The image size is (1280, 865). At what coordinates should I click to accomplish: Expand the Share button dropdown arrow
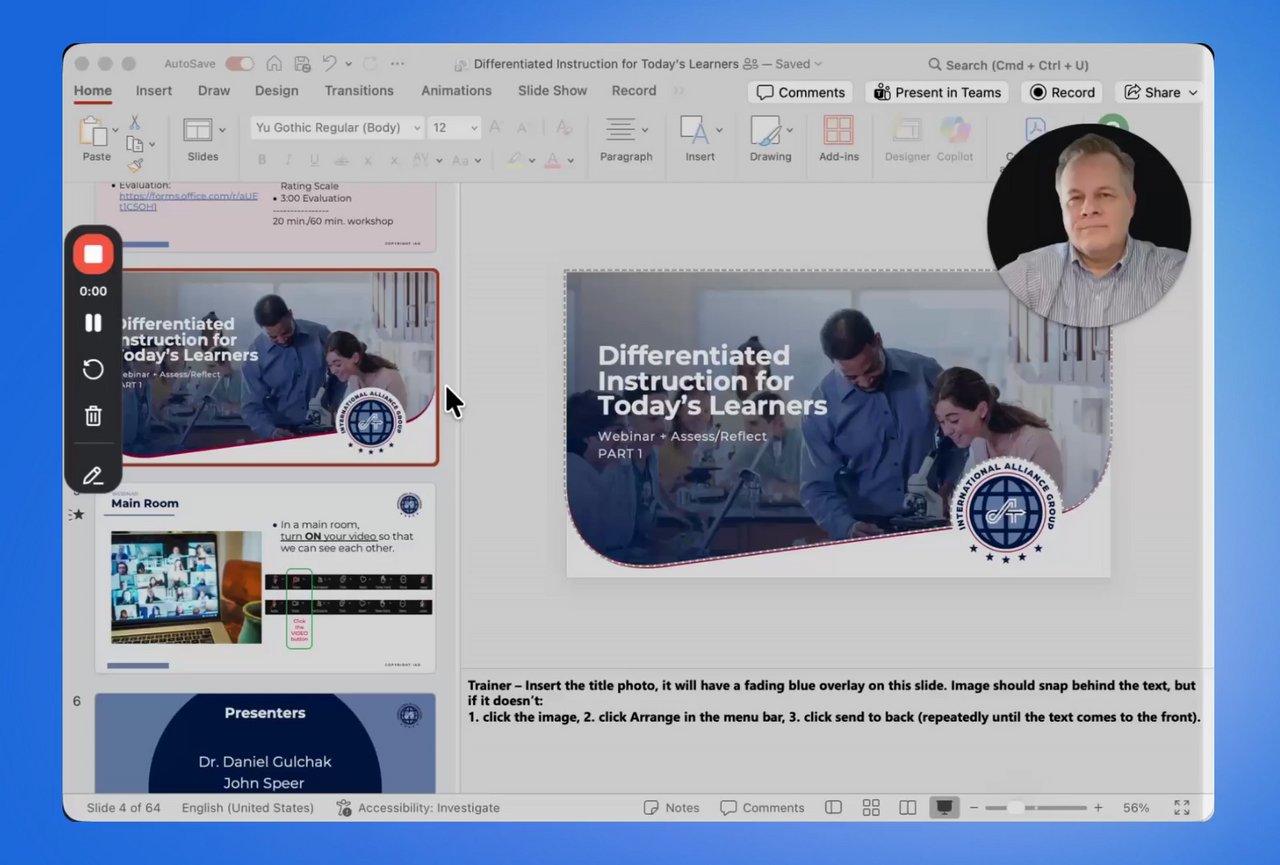point(1193,93)
